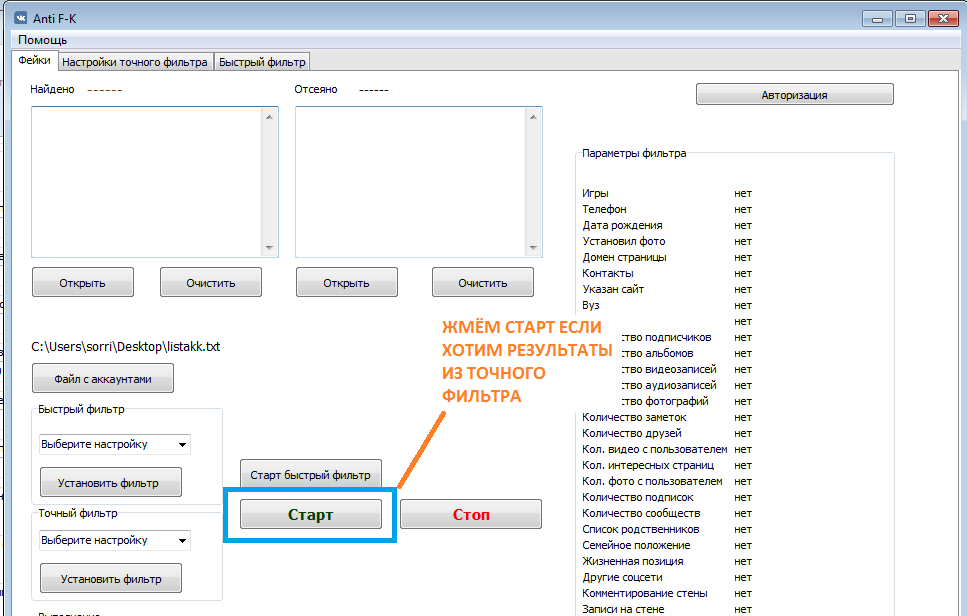Click the Файл с аккаунтами button
This screenshot has height=616, width=967.
tap(103, 379)
